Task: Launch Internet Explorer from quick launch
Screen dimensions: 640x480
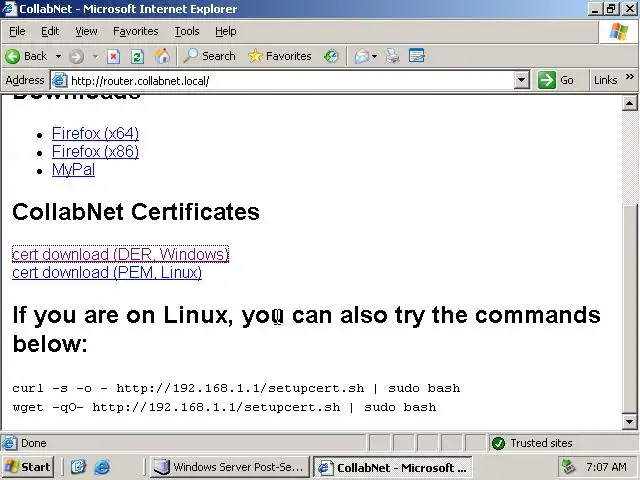Action: (102, 467)
